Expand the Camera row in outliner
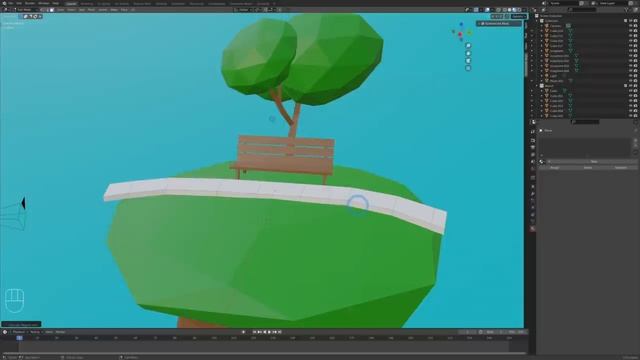 click(x=542, y=26)
